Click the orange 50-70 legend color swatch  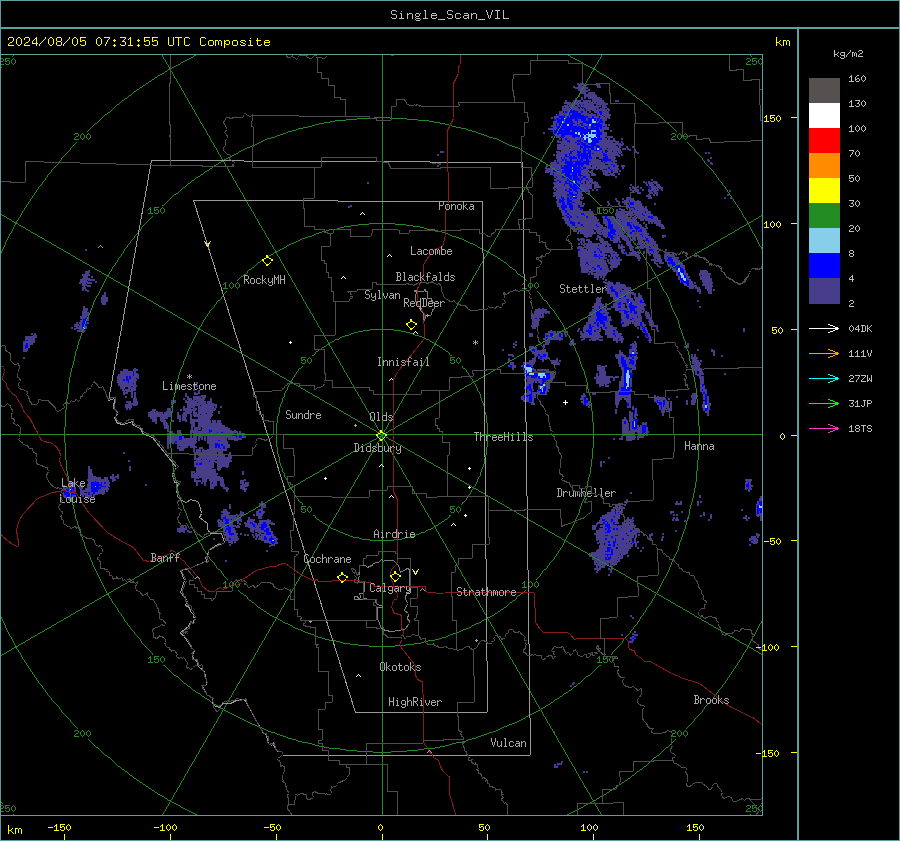[x=824, y=166]
